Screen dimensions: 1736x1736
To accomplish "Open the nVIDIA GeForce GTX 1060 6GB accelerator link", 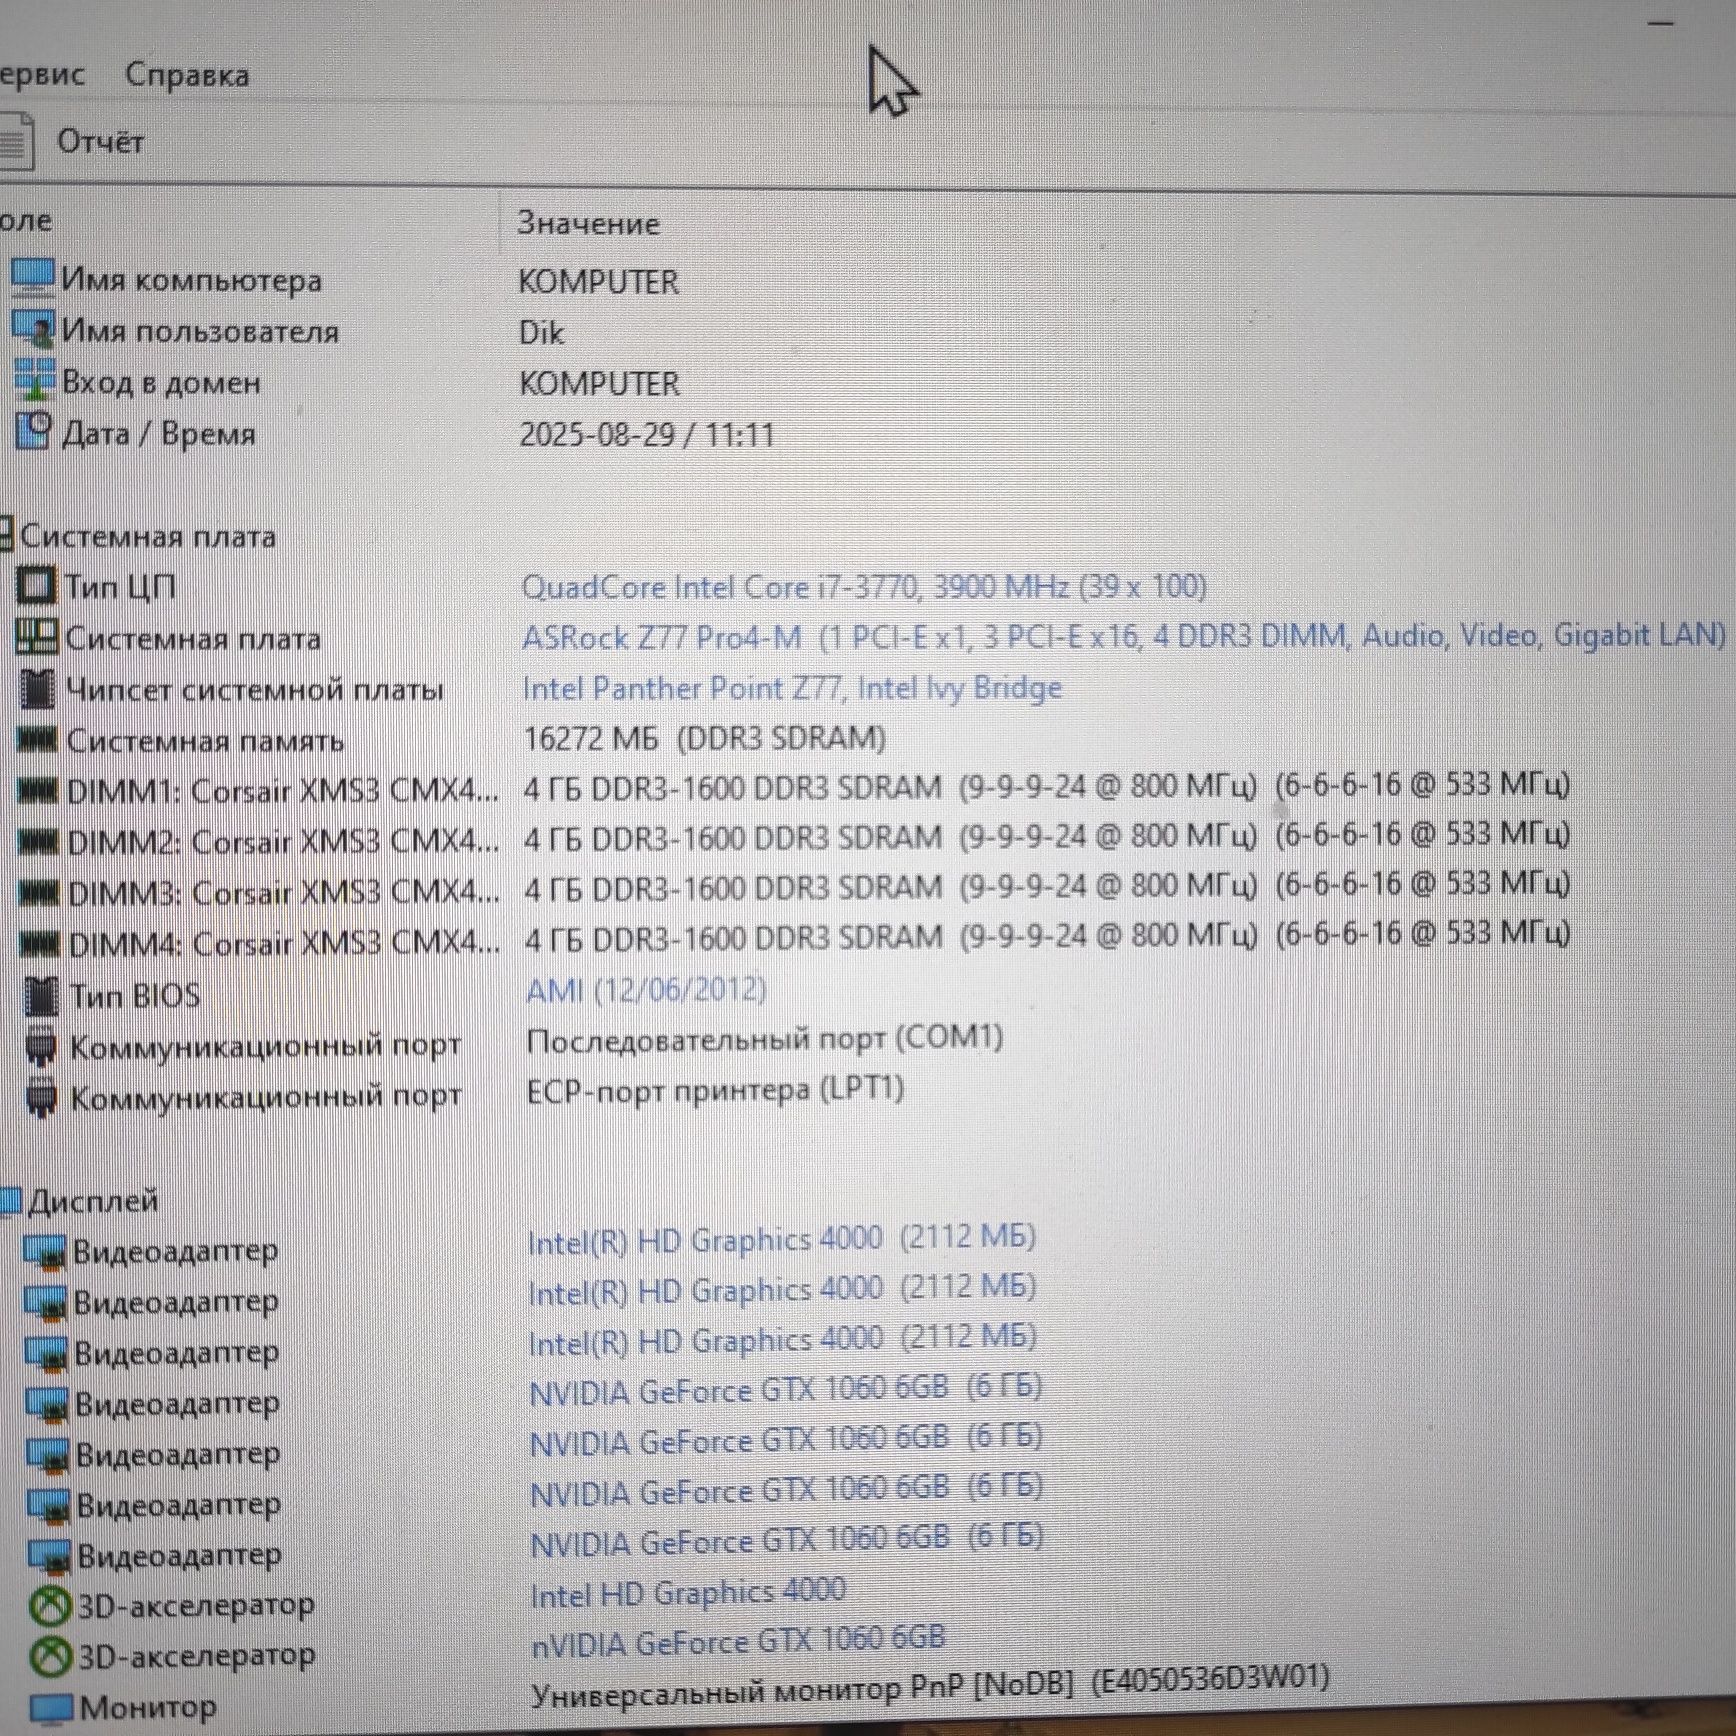I will click(x=738, y=1641).
